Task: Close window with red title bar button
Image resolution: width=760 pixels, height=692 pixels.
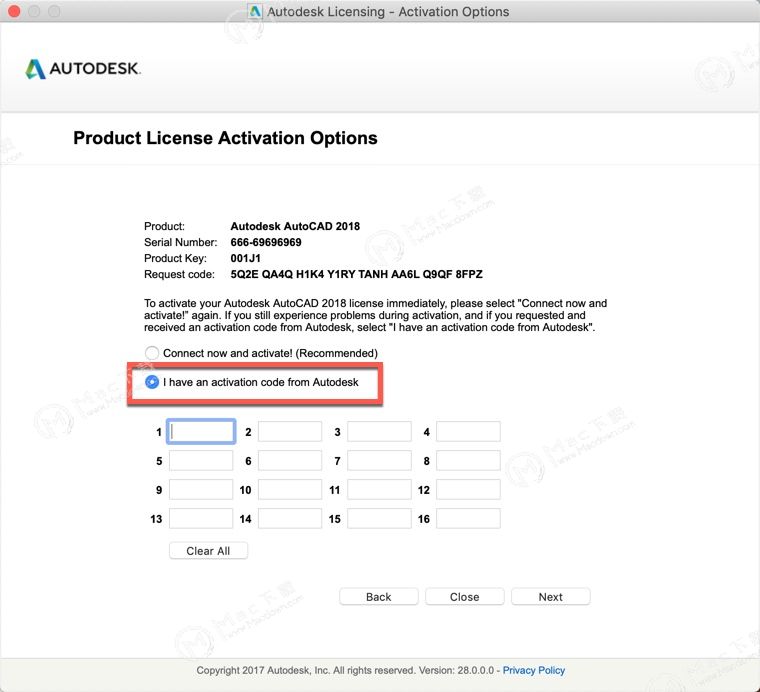Action: [15, 11]
